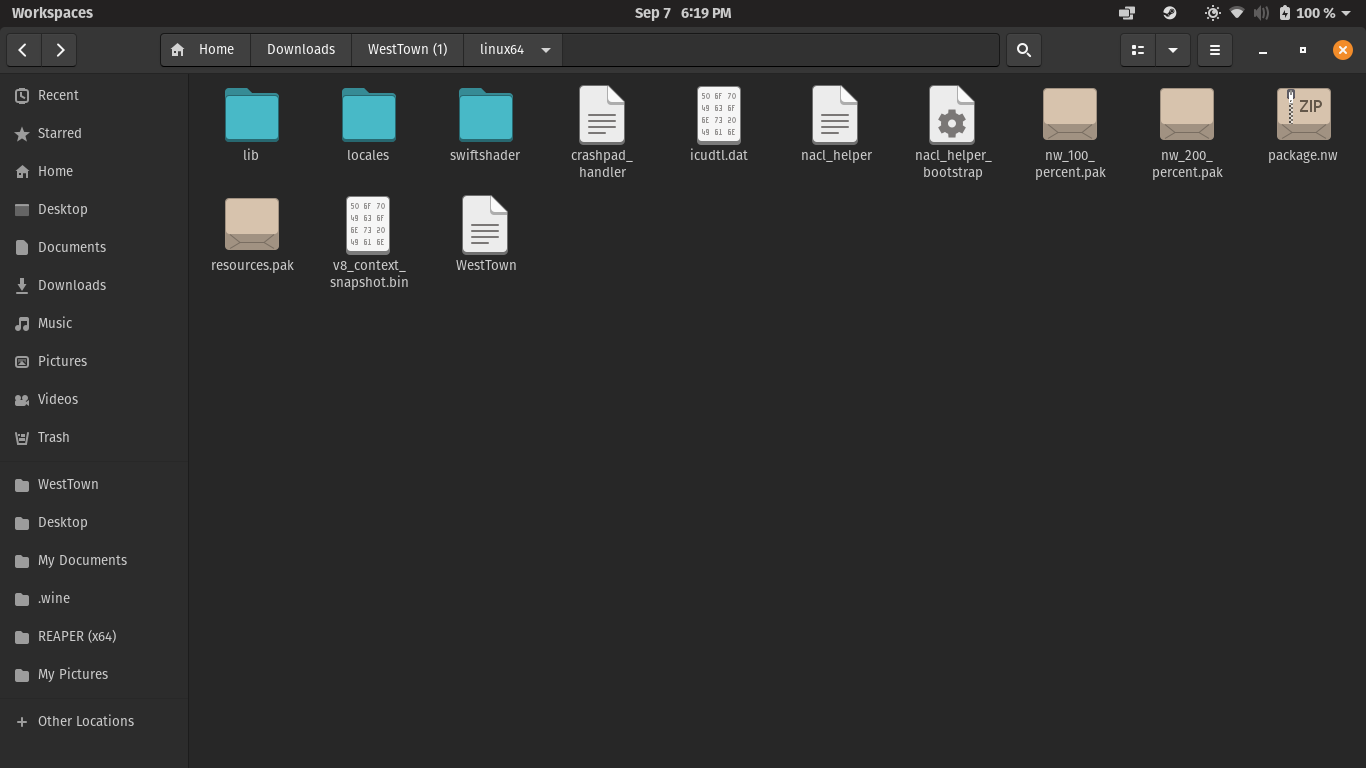
Task: Select the WestTown executable file
Action: point(485,224)
